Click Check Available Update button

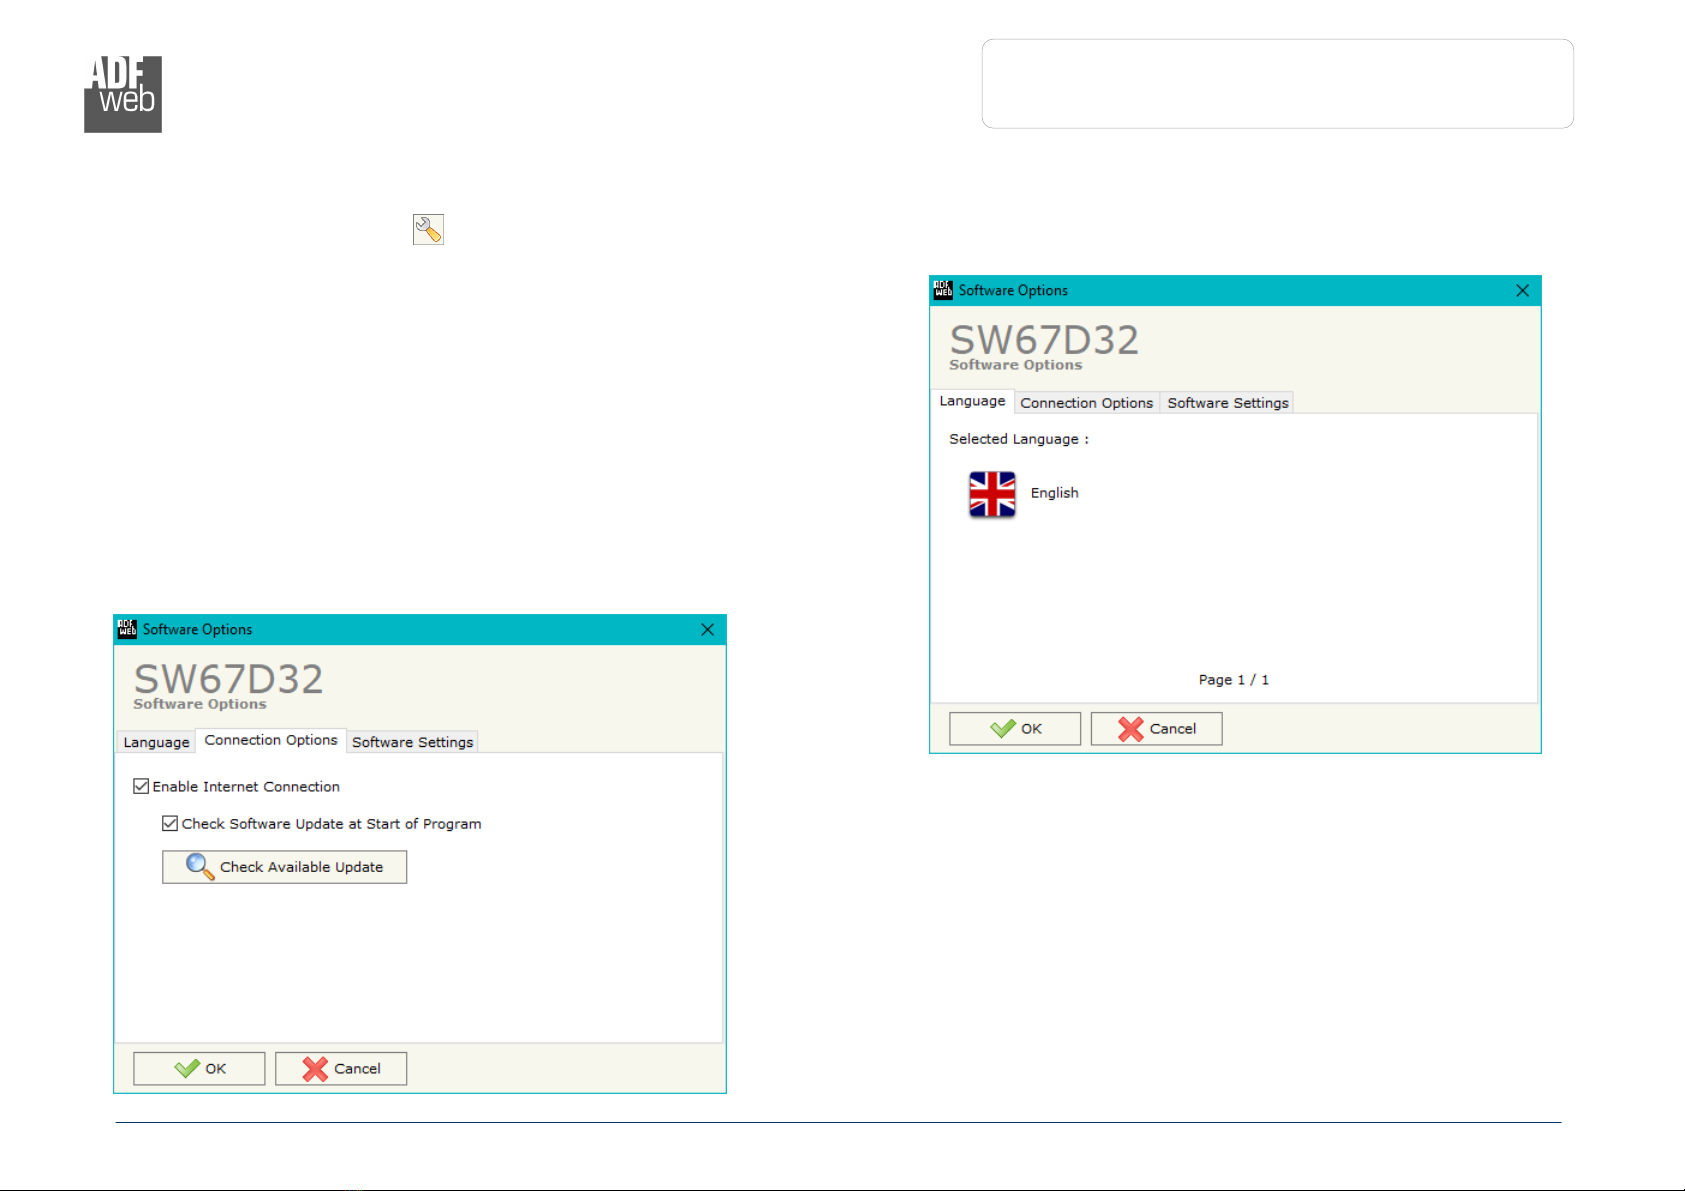coord(284,867)
